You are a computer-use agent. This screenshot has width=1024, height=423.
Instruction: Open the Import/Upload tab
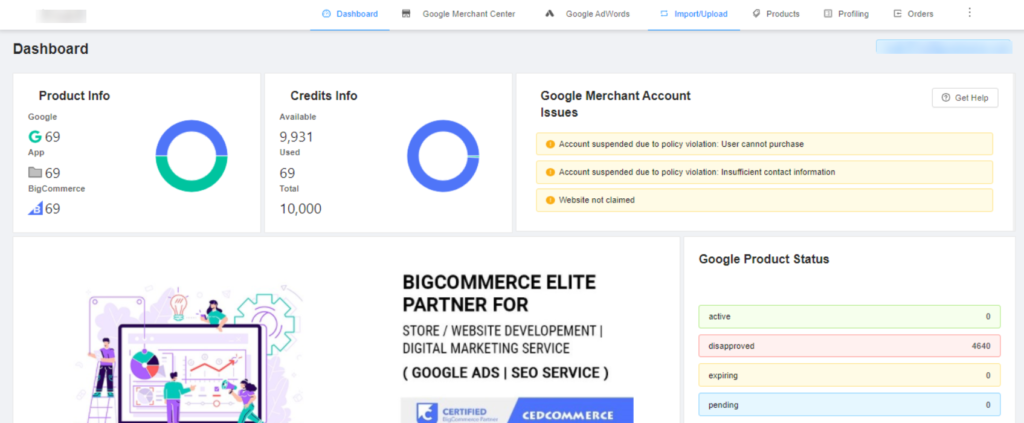pyautogui.click(x=694, y=14)
